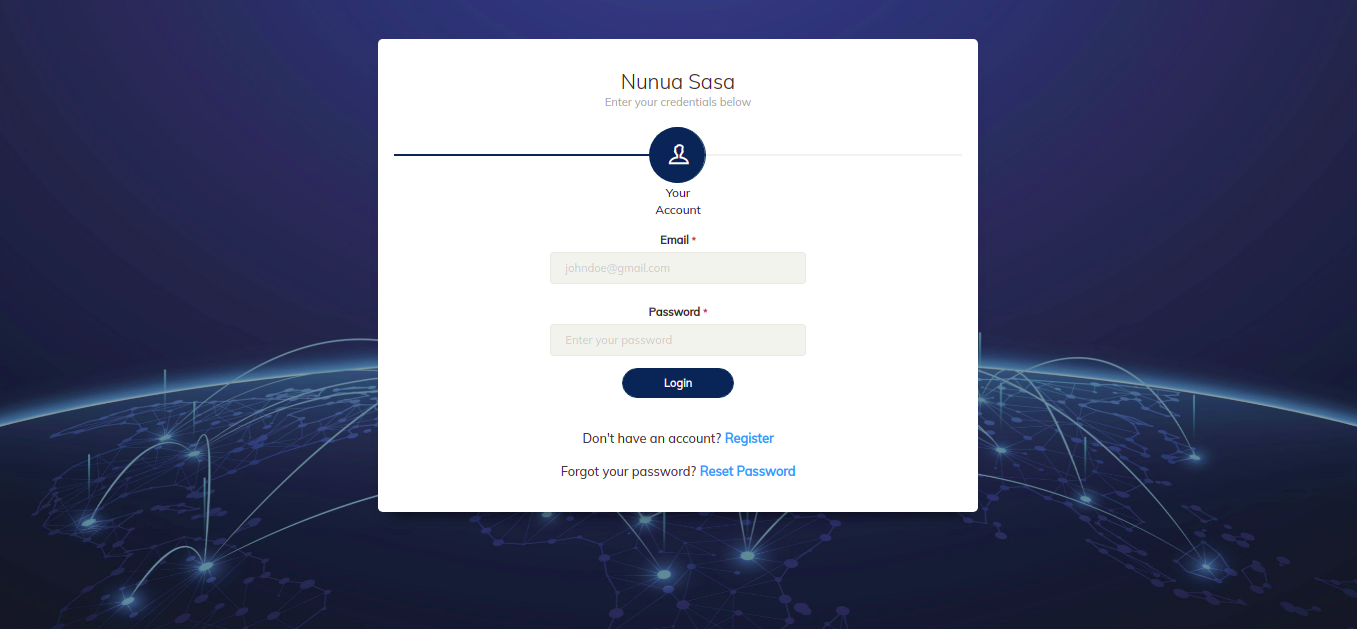Open the Register link
Viewport: 1357px width, 629px height.
pyautogui.click(x=749, y=438)
